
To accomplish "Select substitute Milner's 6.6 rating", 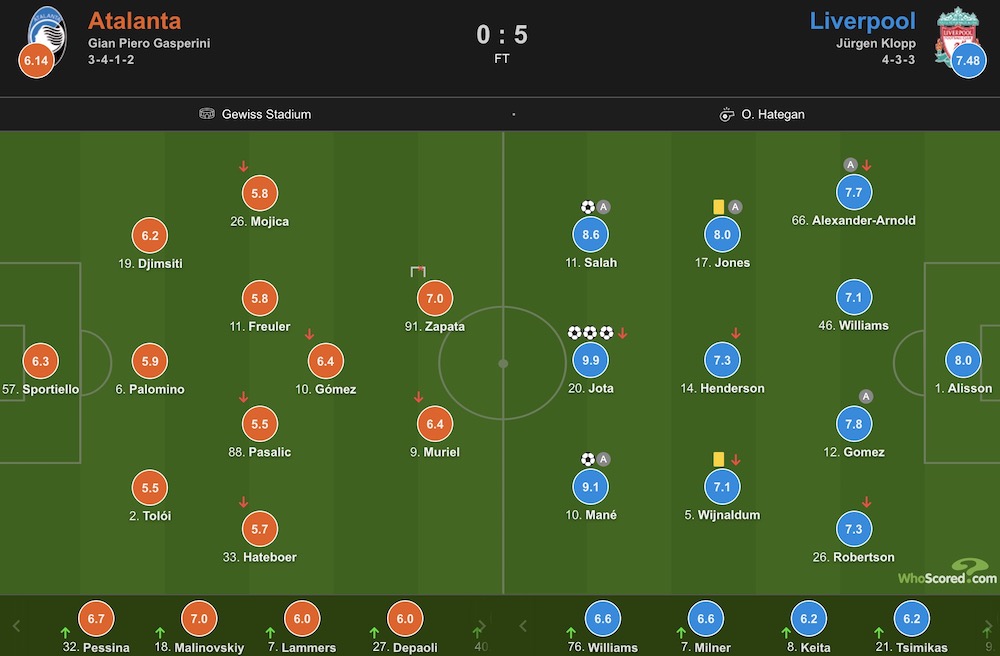I will [x=706, y=618].
